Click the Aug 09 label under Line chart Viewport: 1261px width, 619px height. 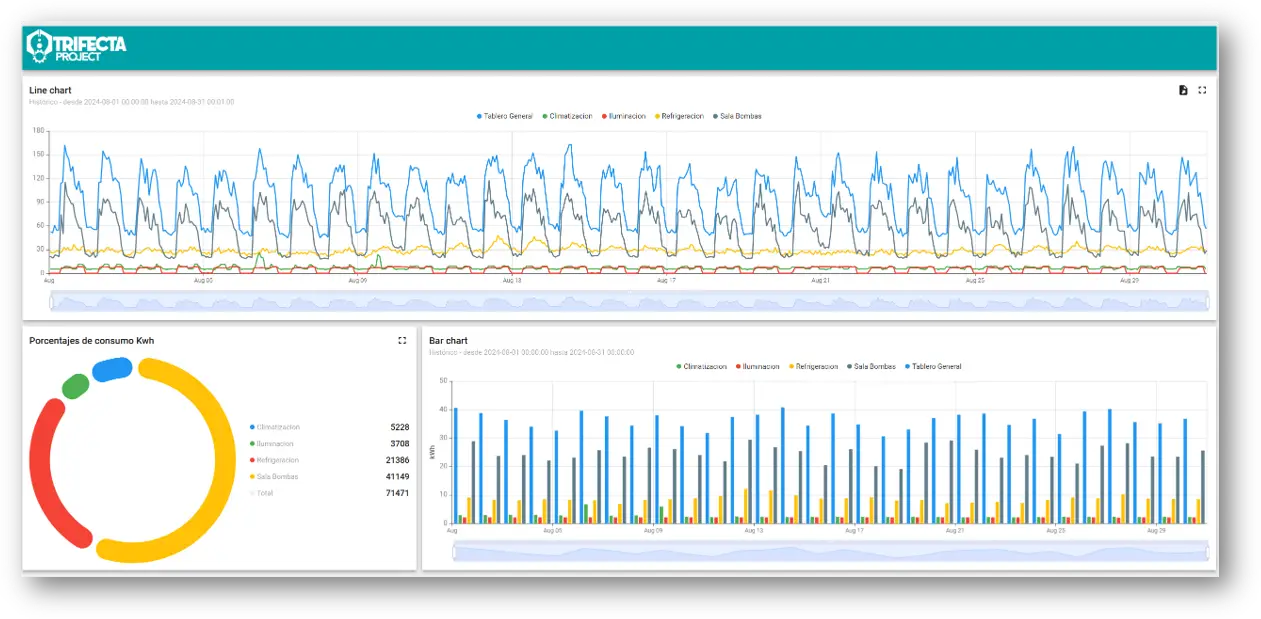[359, 281]
